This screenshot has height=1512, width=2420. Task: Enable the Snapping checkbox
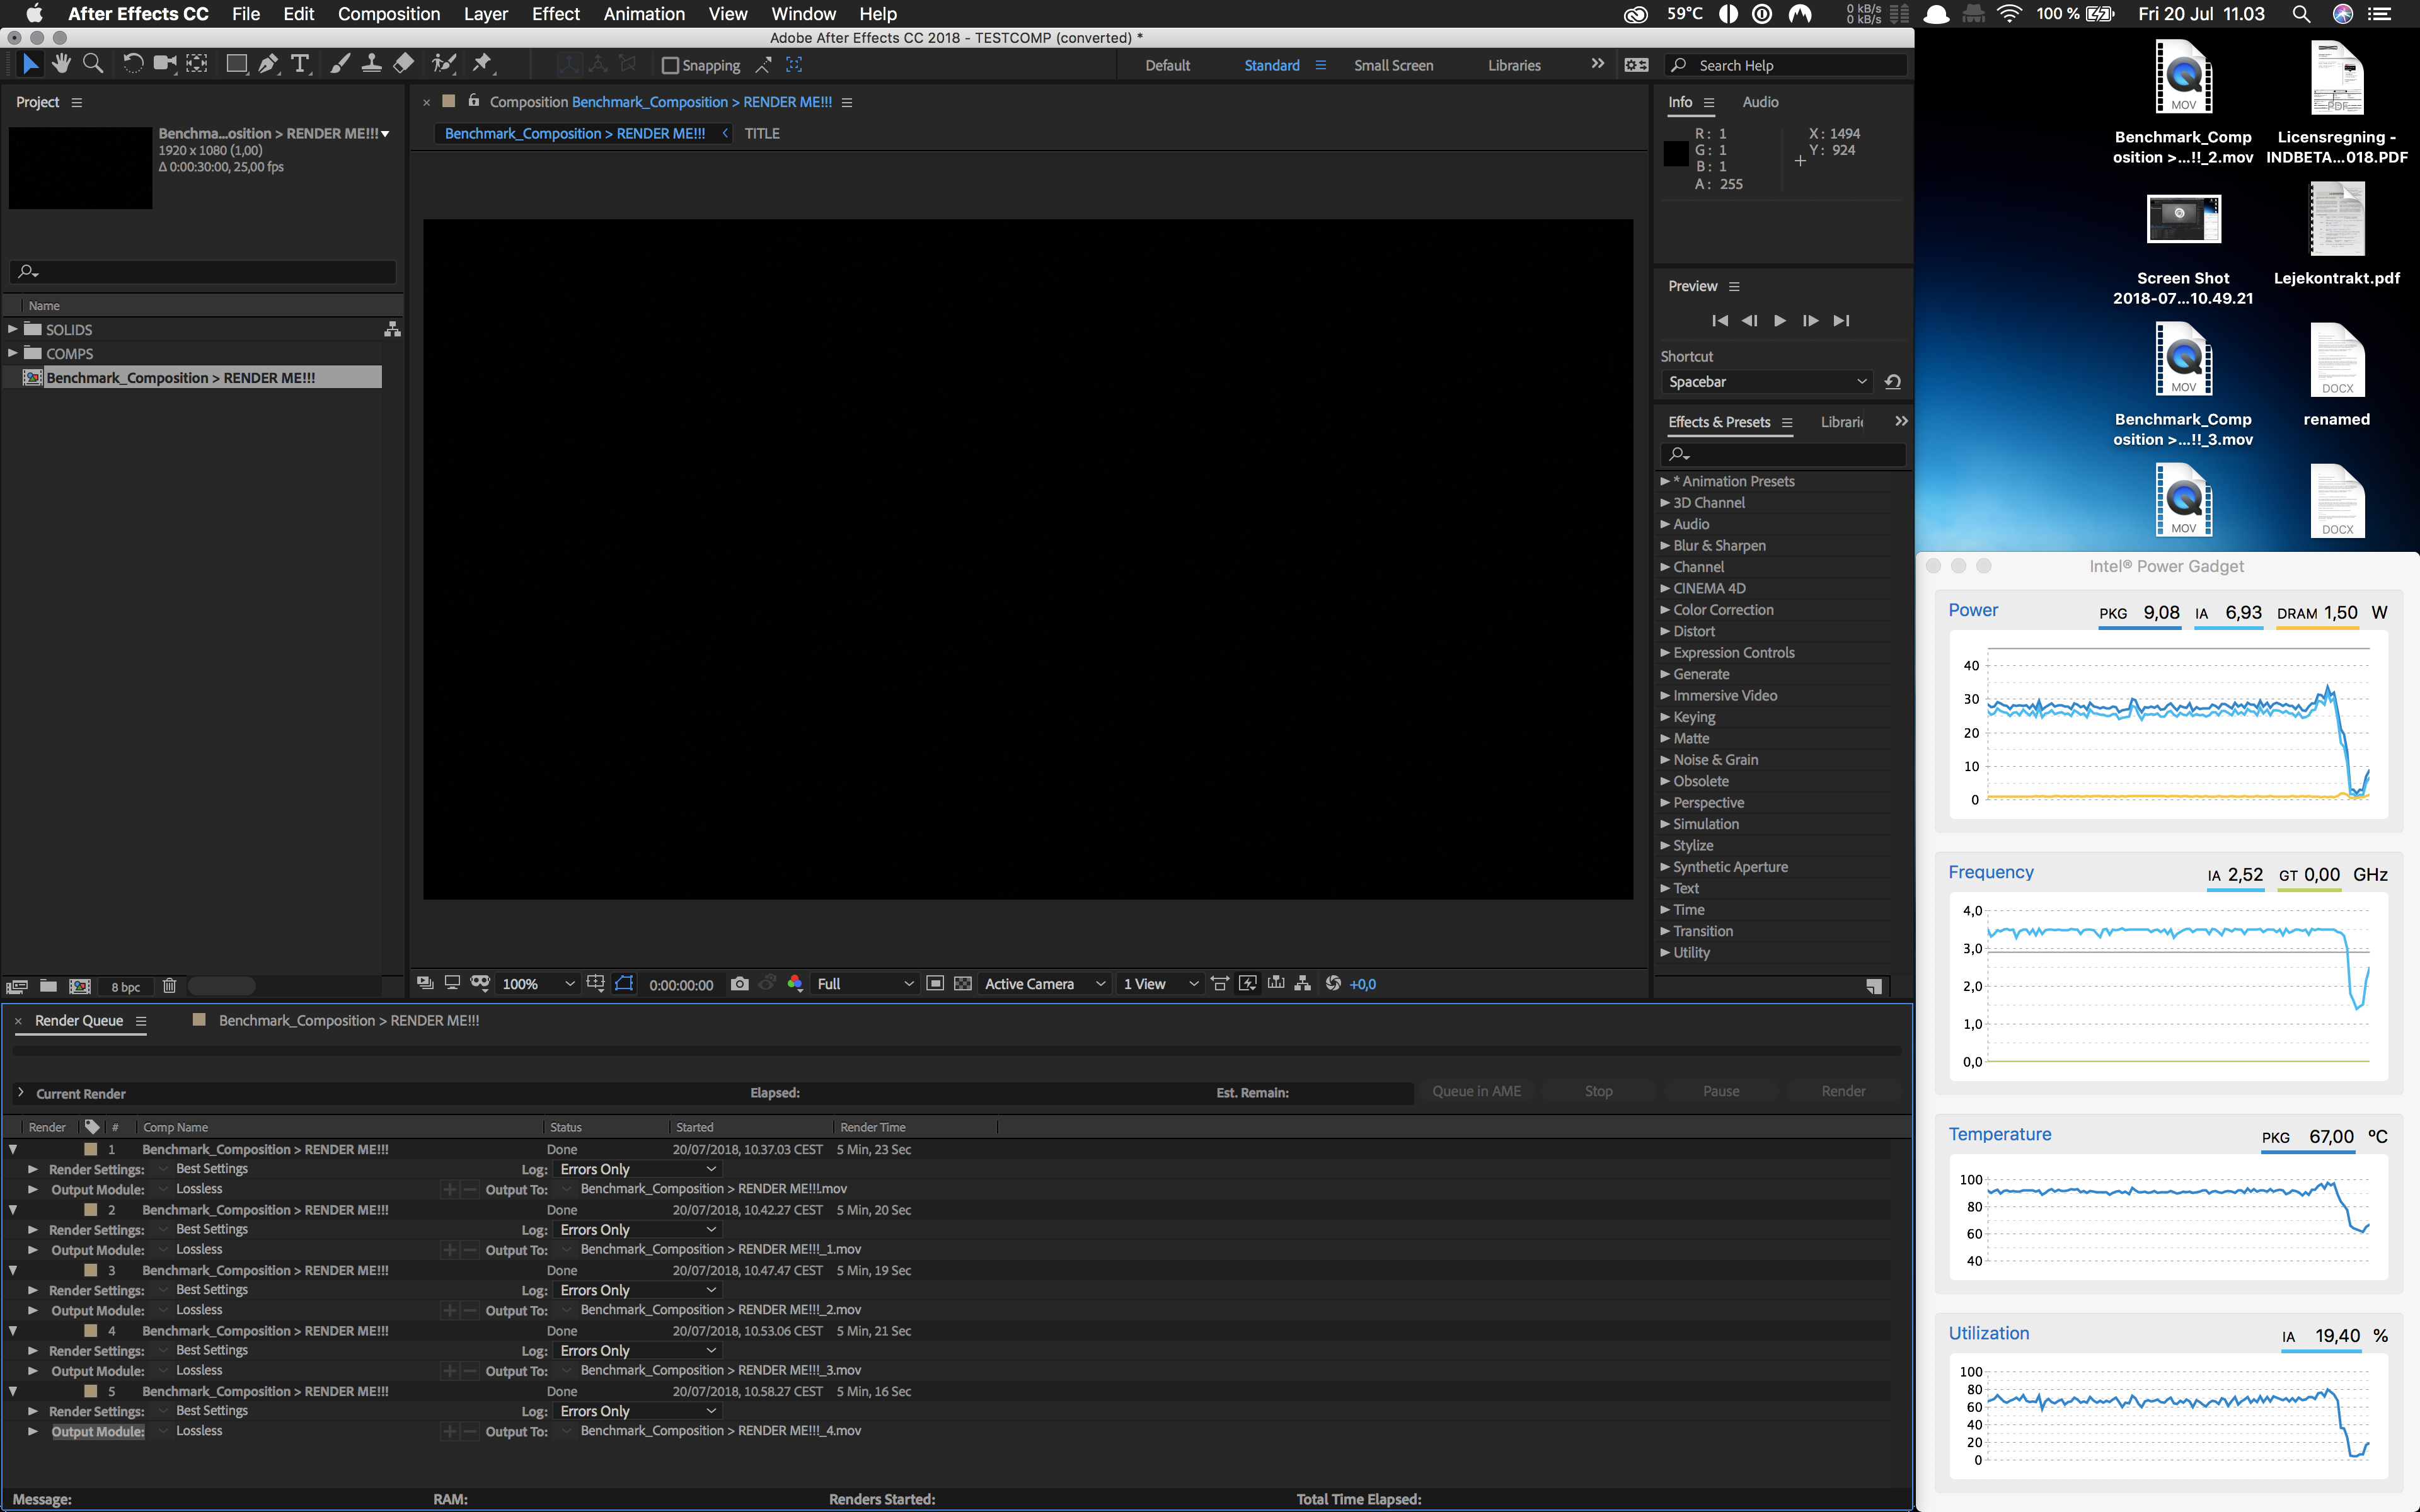[670, 65]
